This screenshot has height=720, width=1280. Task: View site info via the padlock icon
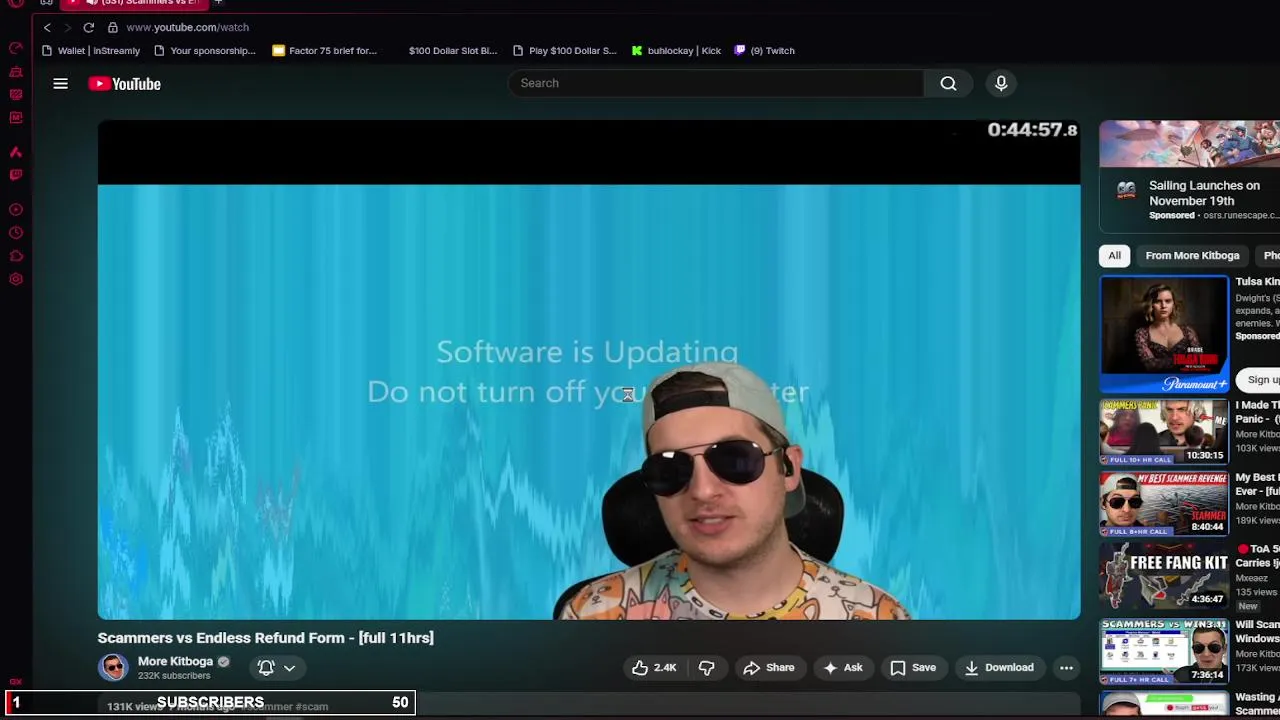(x=112, y=27)
